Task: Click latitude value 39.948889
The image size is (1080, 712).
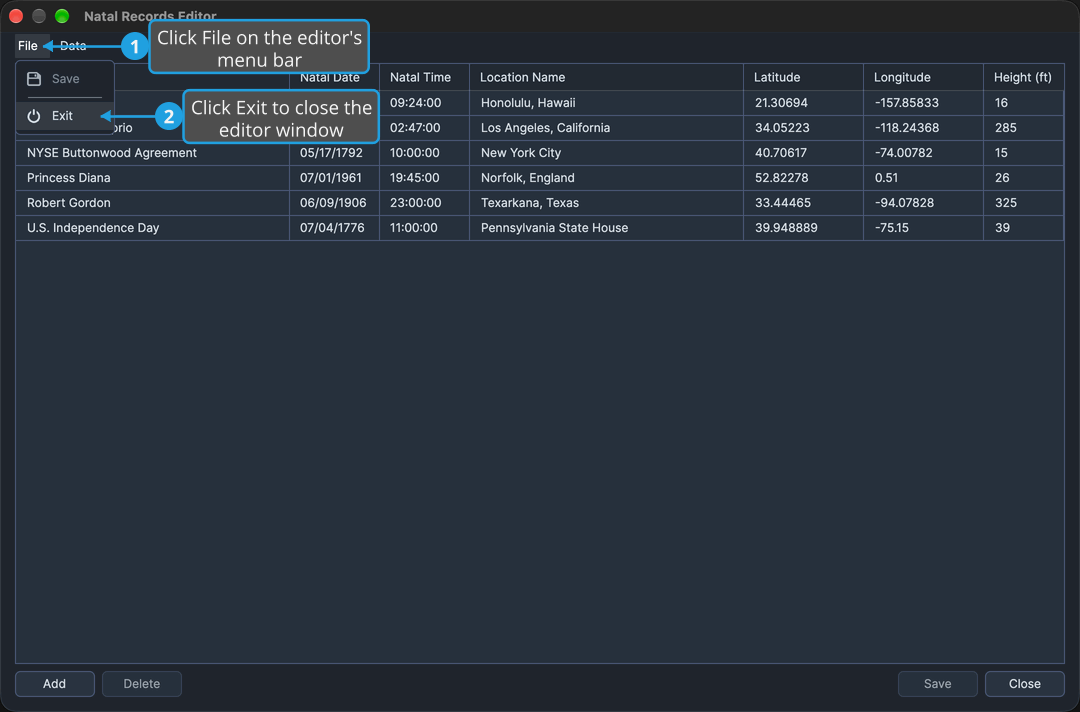Action: (x=803, y=227)
